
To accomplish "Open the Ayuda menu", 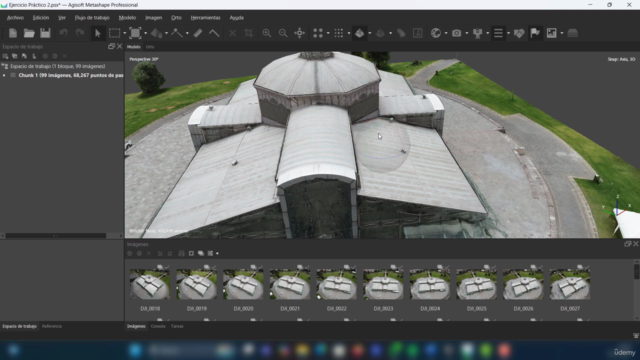I will coord(236,18).
